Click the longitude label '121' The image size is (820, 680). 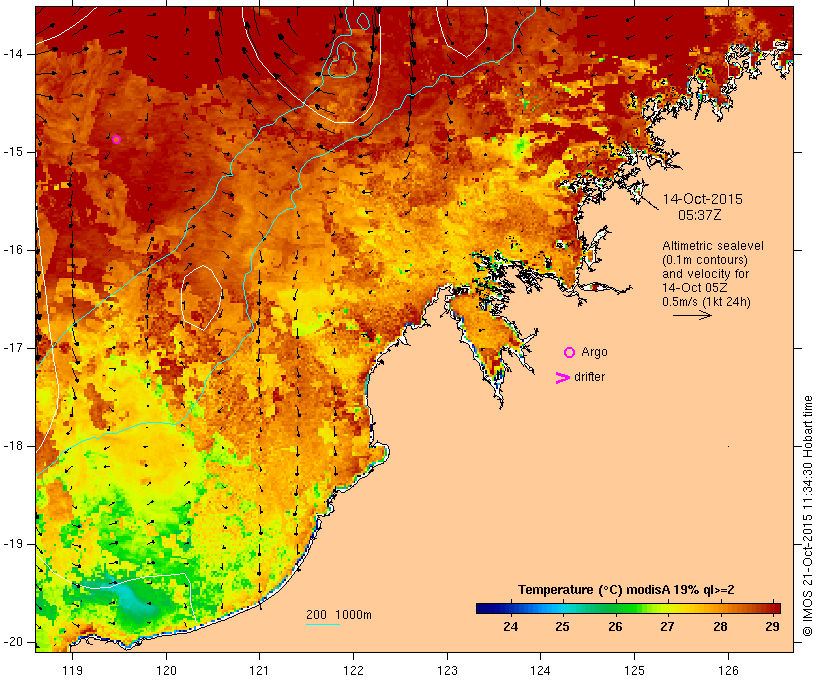[259, 671]
